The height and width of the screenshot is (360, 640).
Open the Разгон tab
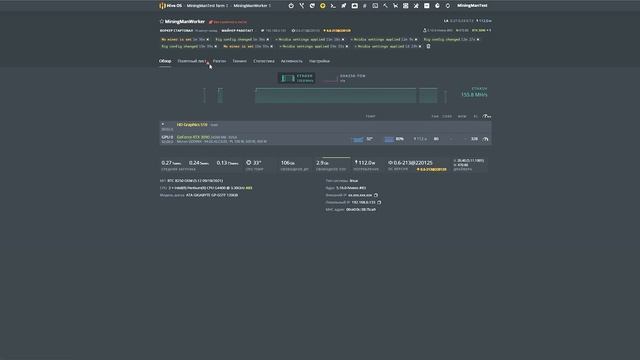click(x=219, y=61)
